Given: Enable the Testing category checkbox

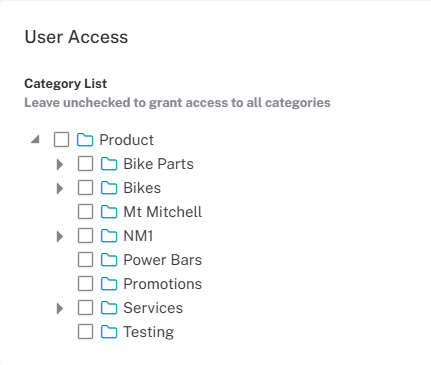Looking at the screenshot, I should pyautogui.click(x=85, y=332).
